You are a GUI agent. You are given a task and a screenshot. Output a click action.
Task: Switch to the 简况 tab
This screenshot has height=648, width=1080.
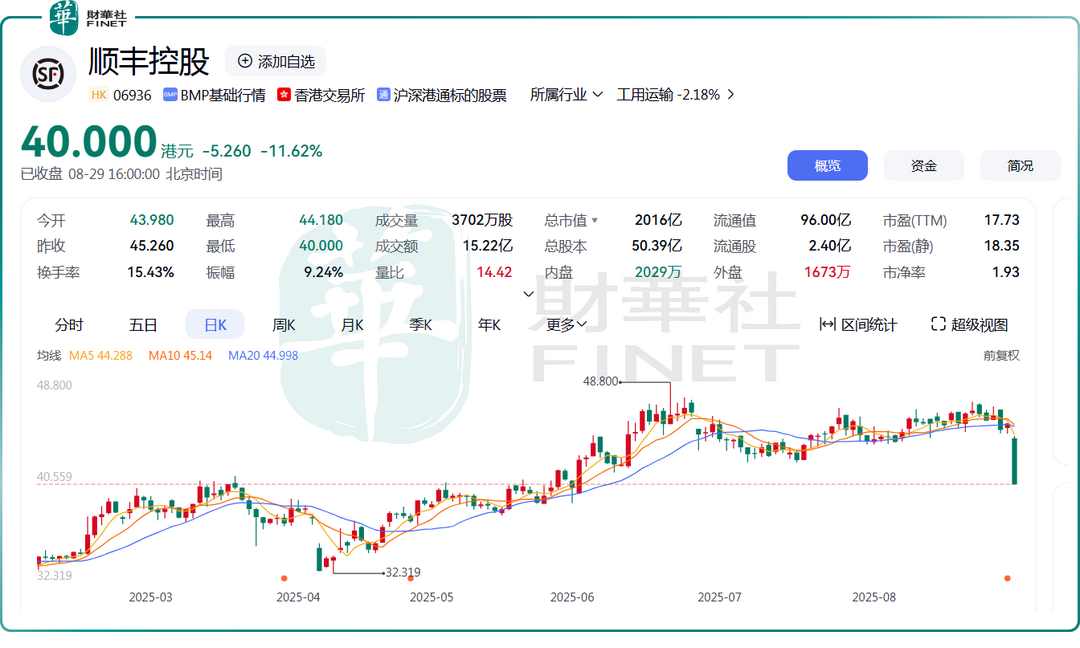[1020, 165]
